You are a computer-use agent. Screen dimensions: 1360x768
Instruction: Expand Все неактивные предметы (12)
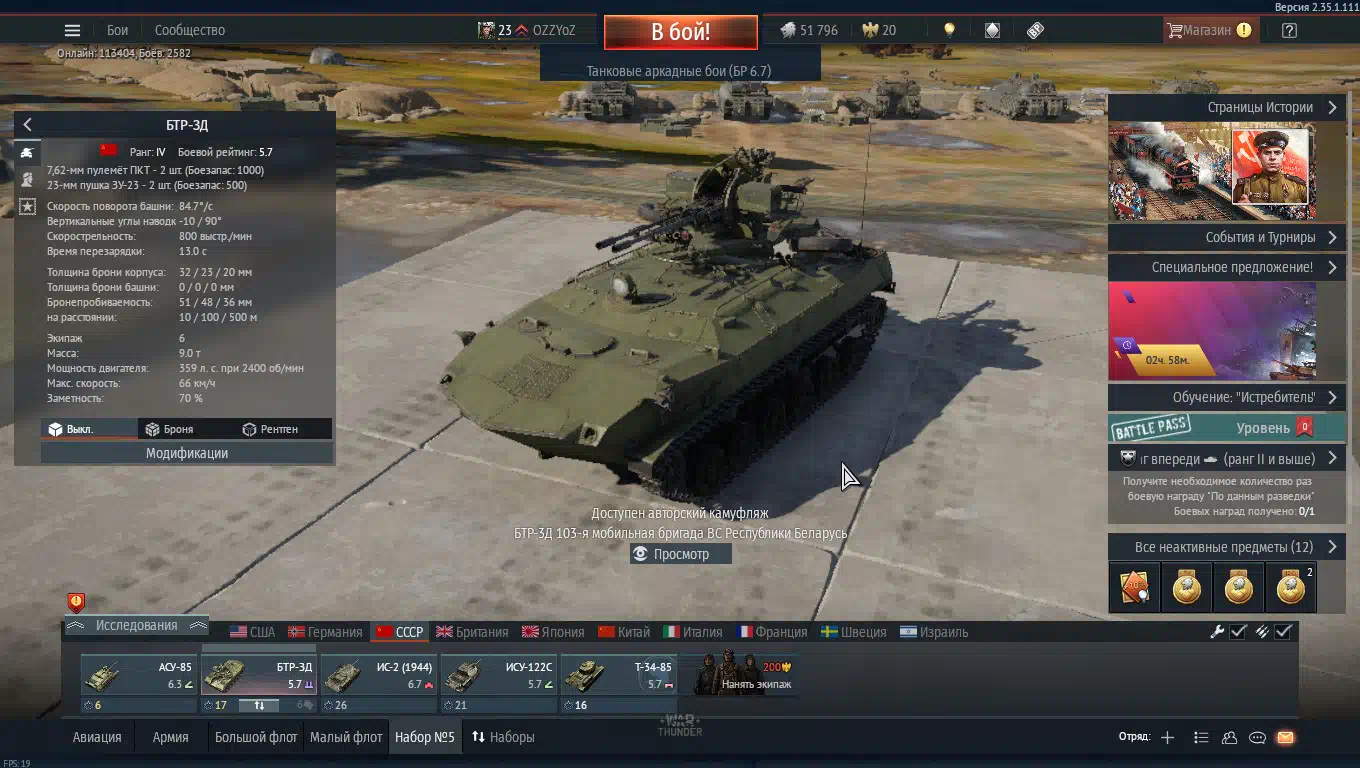(x=1227, y=547)
